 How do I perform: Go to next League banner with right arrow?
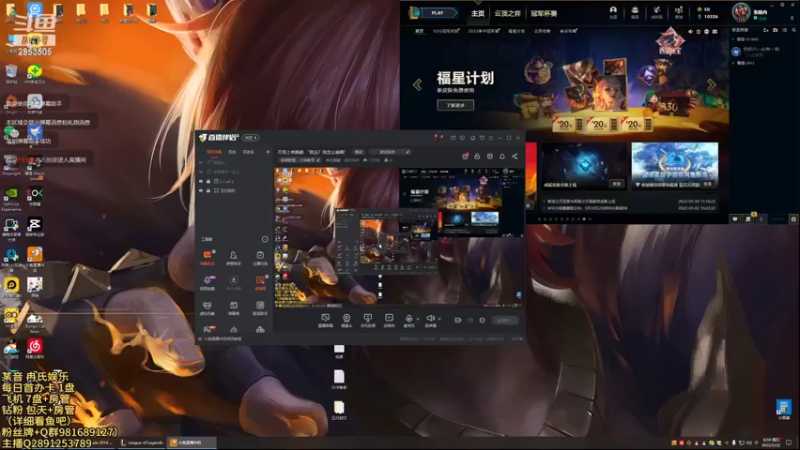pyautogui.click(x=711, y=85)
